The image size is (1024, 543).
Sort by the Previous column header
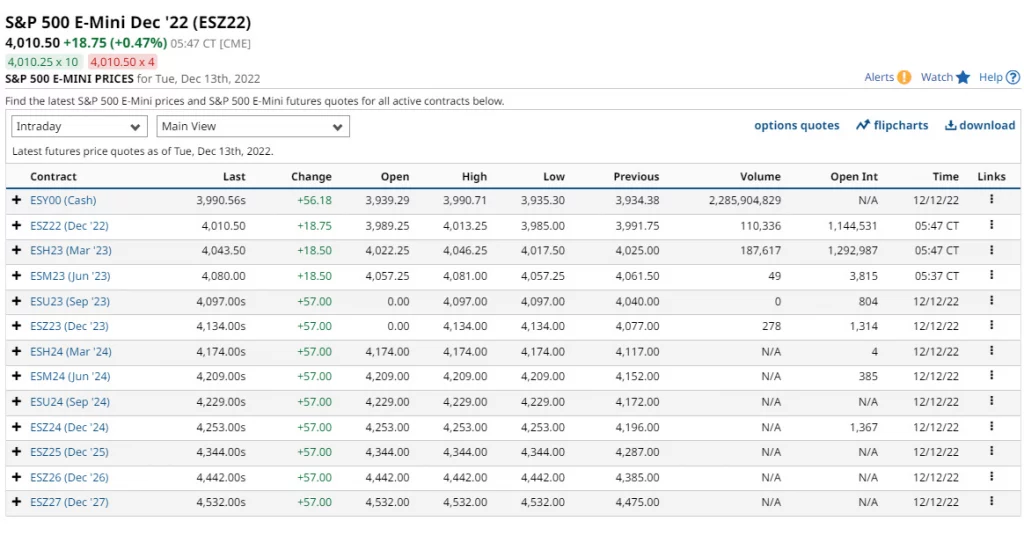point(636,176)
